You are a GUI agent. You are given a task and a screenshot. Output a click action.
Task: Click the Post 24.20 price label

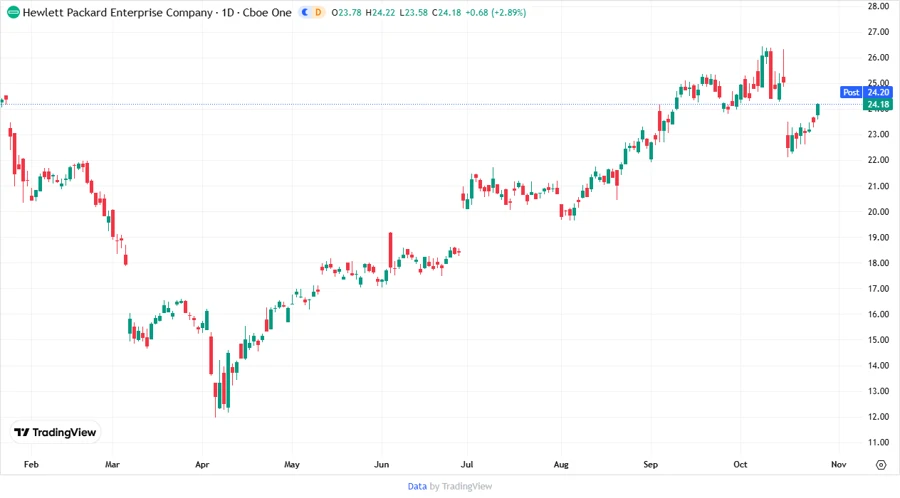tap(866, 92)
